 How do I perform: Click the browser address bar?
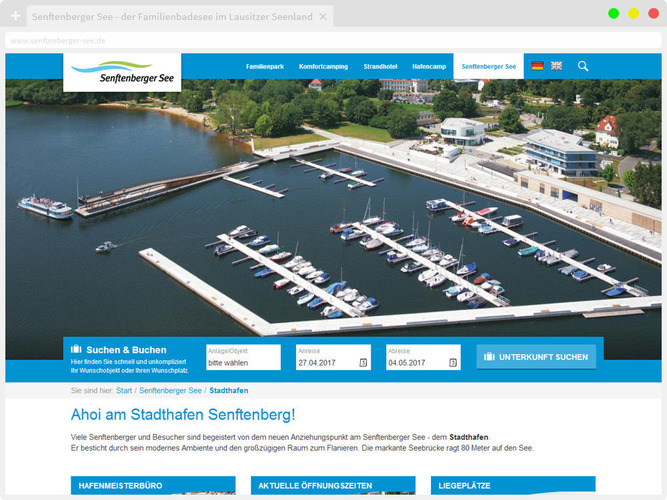point(333,40)
